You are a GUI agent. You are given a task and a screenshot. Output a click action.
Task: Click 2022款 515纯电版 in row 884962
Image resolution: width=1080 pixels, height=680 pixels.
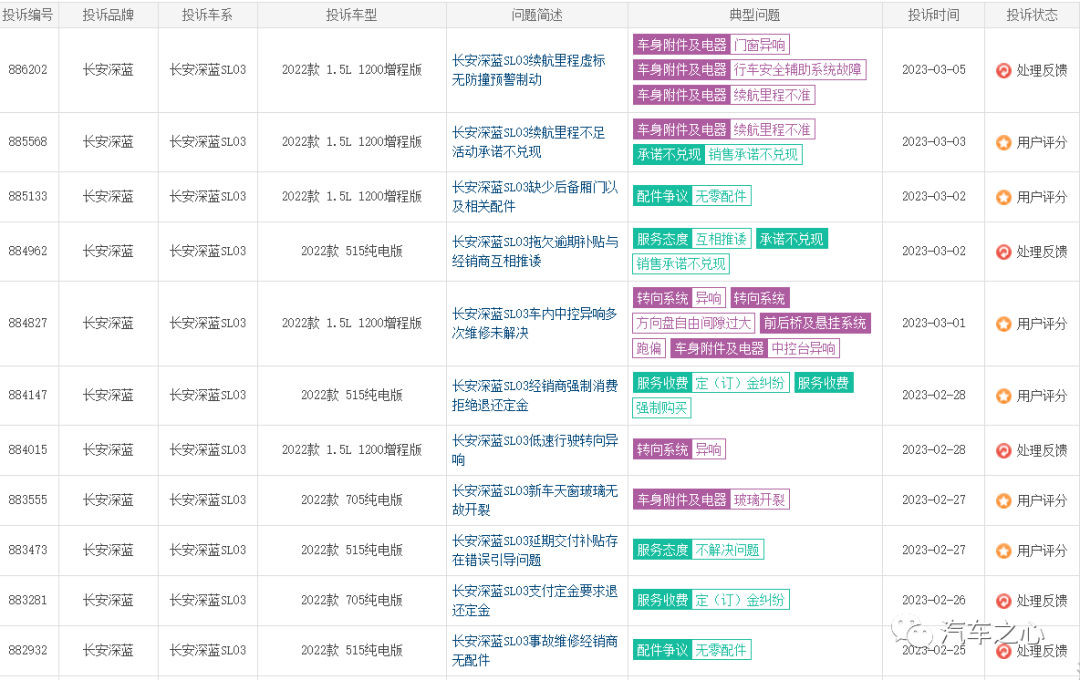(x=352, y=251)
